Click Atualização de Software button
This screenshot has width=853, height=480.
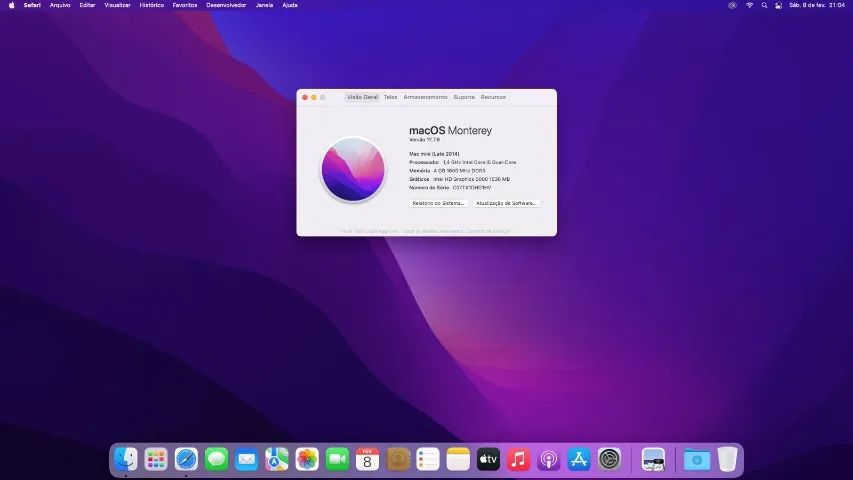pos(506,203)
